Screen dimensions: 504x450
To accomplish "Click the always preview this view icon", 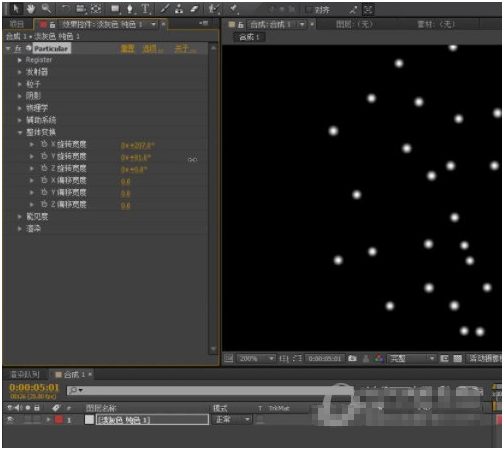I will tap(229, 358).
